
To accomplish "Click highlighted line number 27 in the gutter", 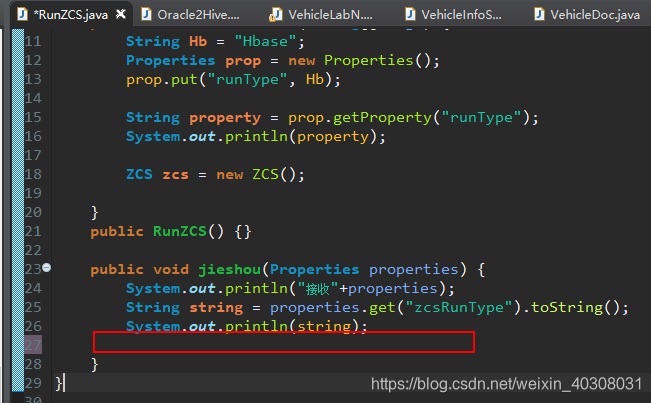I will tap(33, 345).
